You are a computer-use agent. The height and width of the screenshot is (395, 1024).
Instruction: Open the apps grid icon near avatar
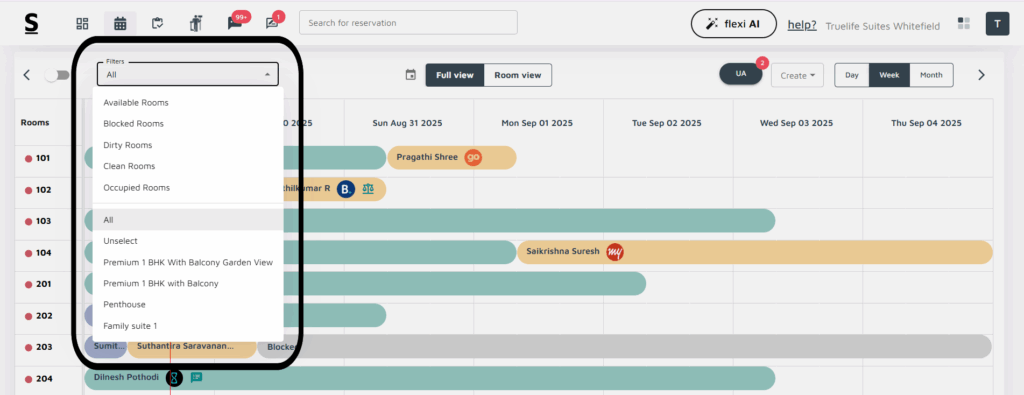pyautogui.click(x=963, y=24)
